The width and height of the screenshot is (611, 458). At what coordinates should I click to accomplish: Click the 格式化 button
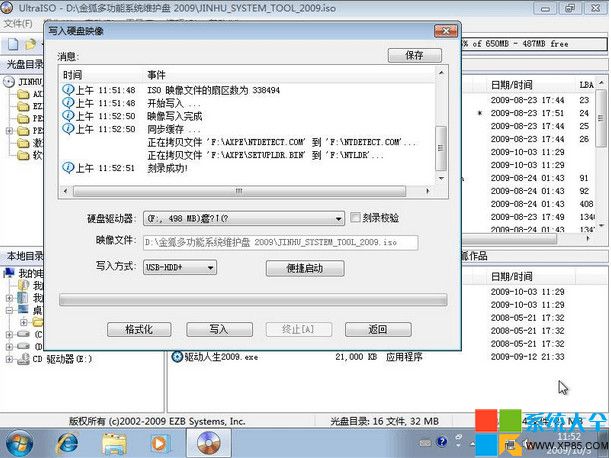coord(139,329)
